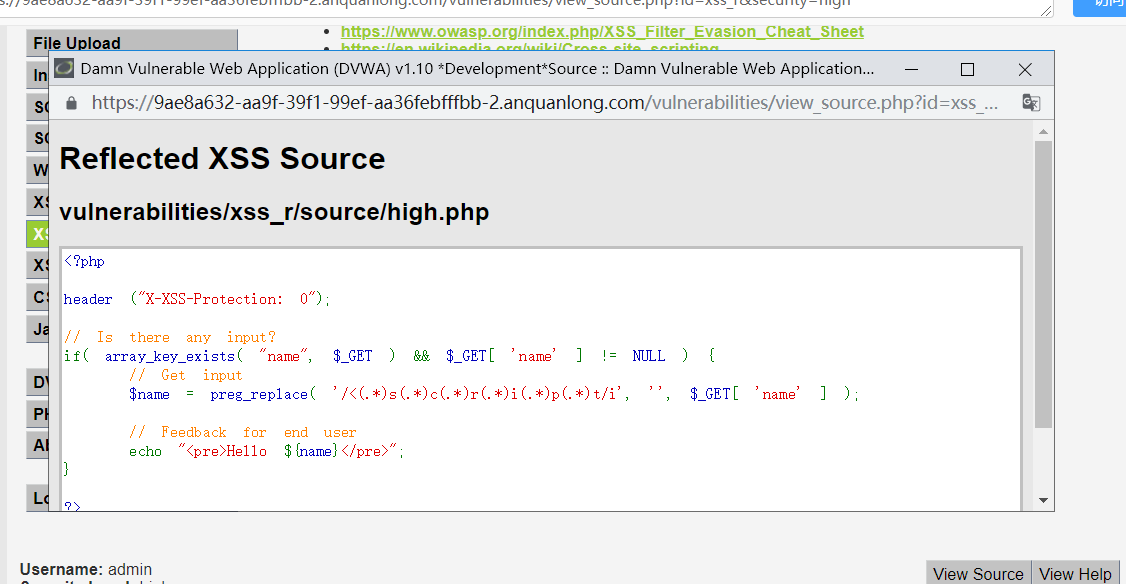1126x584 pixels.
Task: Click the scrollbar down arrow in the source popup
Action: pos(1043,501)
